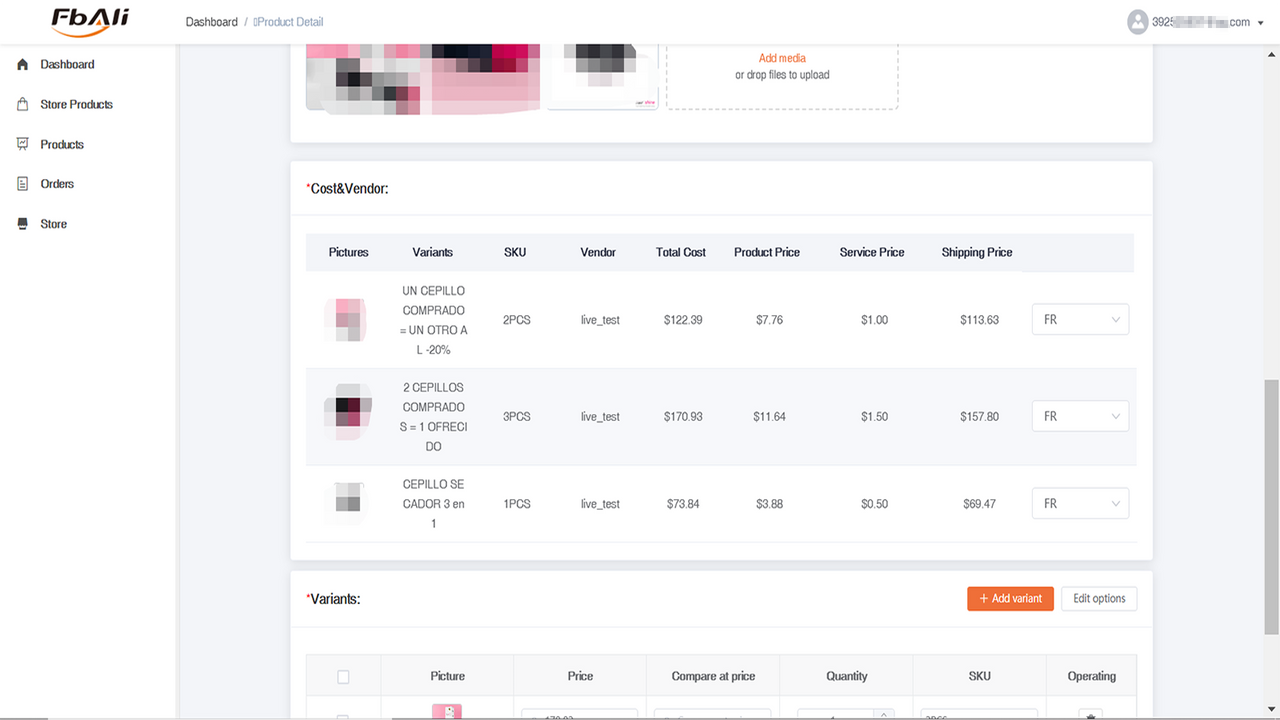Check the select-all checkbox in Variants table
Image resolution: width=1280 pixels, height=720 pixels.
[343, 676]
